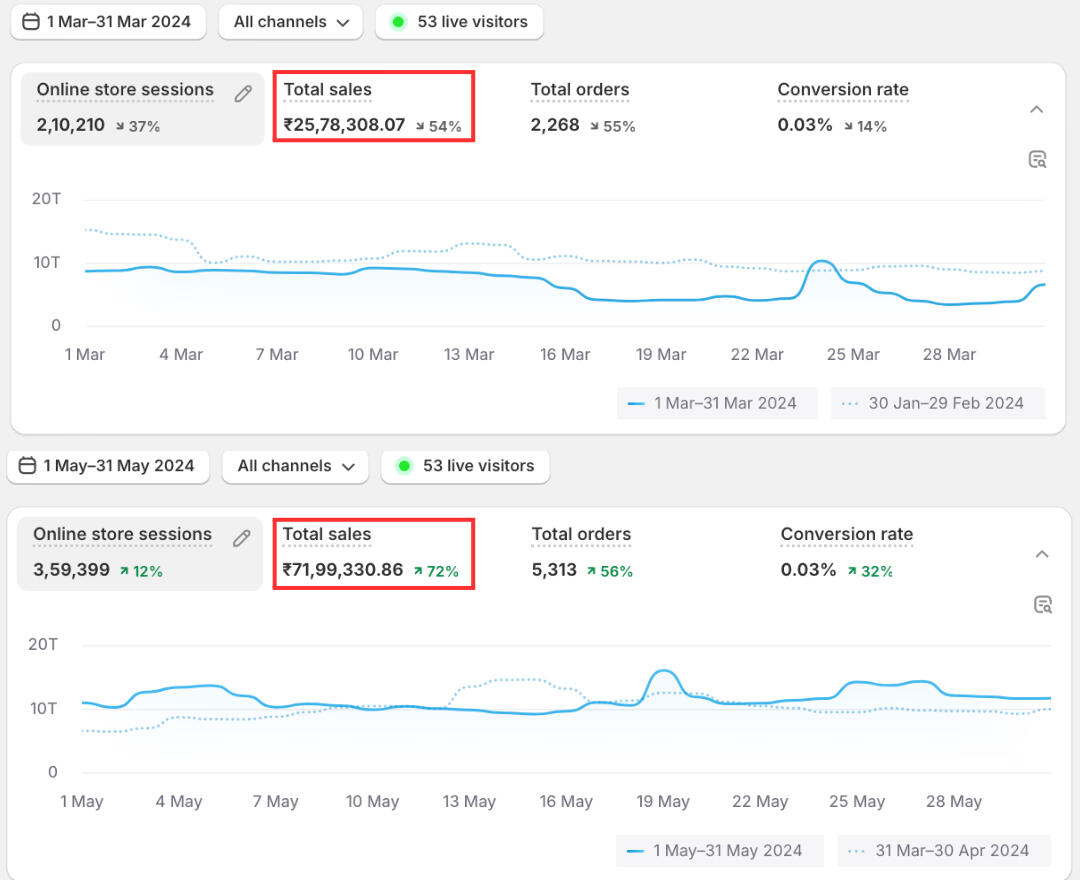The image size is (1080, 880).
Task: Click the 53 live visitors button at top
Action: pyautogui.click(x=459, y=22)
